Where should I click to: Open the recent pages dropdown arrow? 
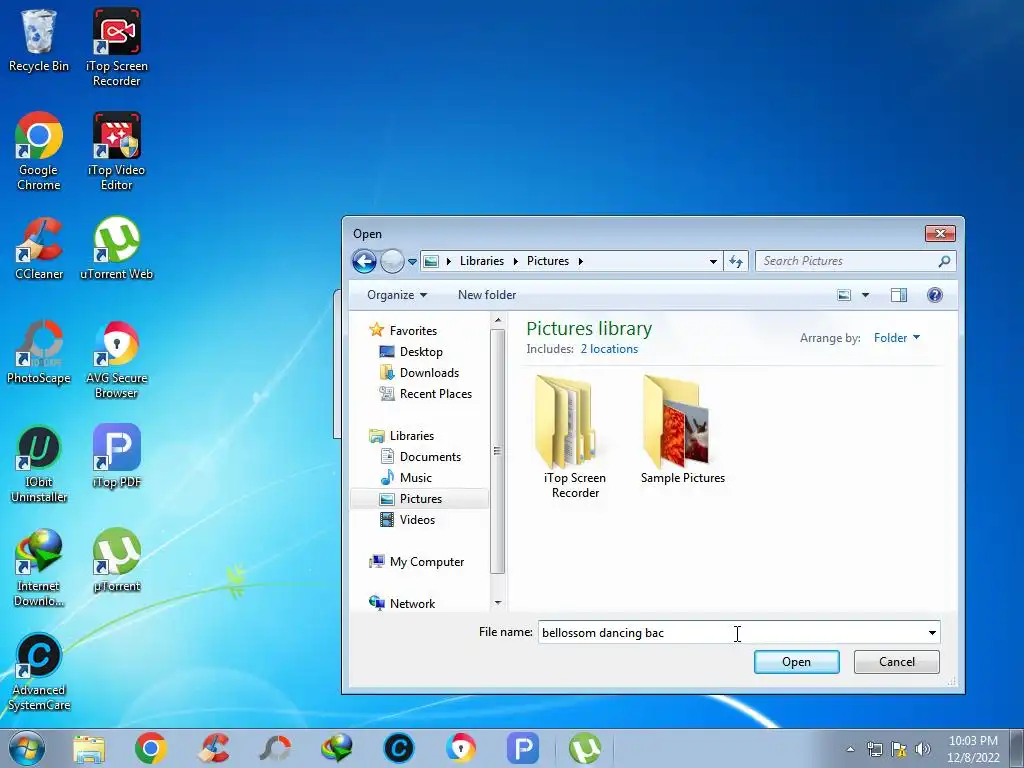(x=412, y=262)
